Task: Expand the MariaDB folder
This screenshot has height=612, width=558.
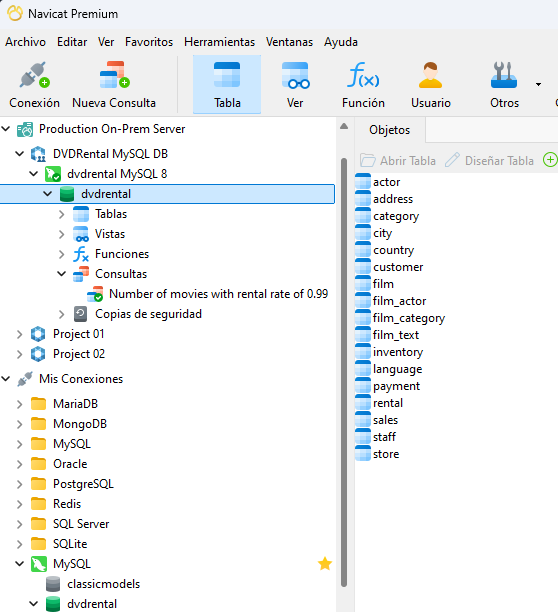Action: (20, 404)
